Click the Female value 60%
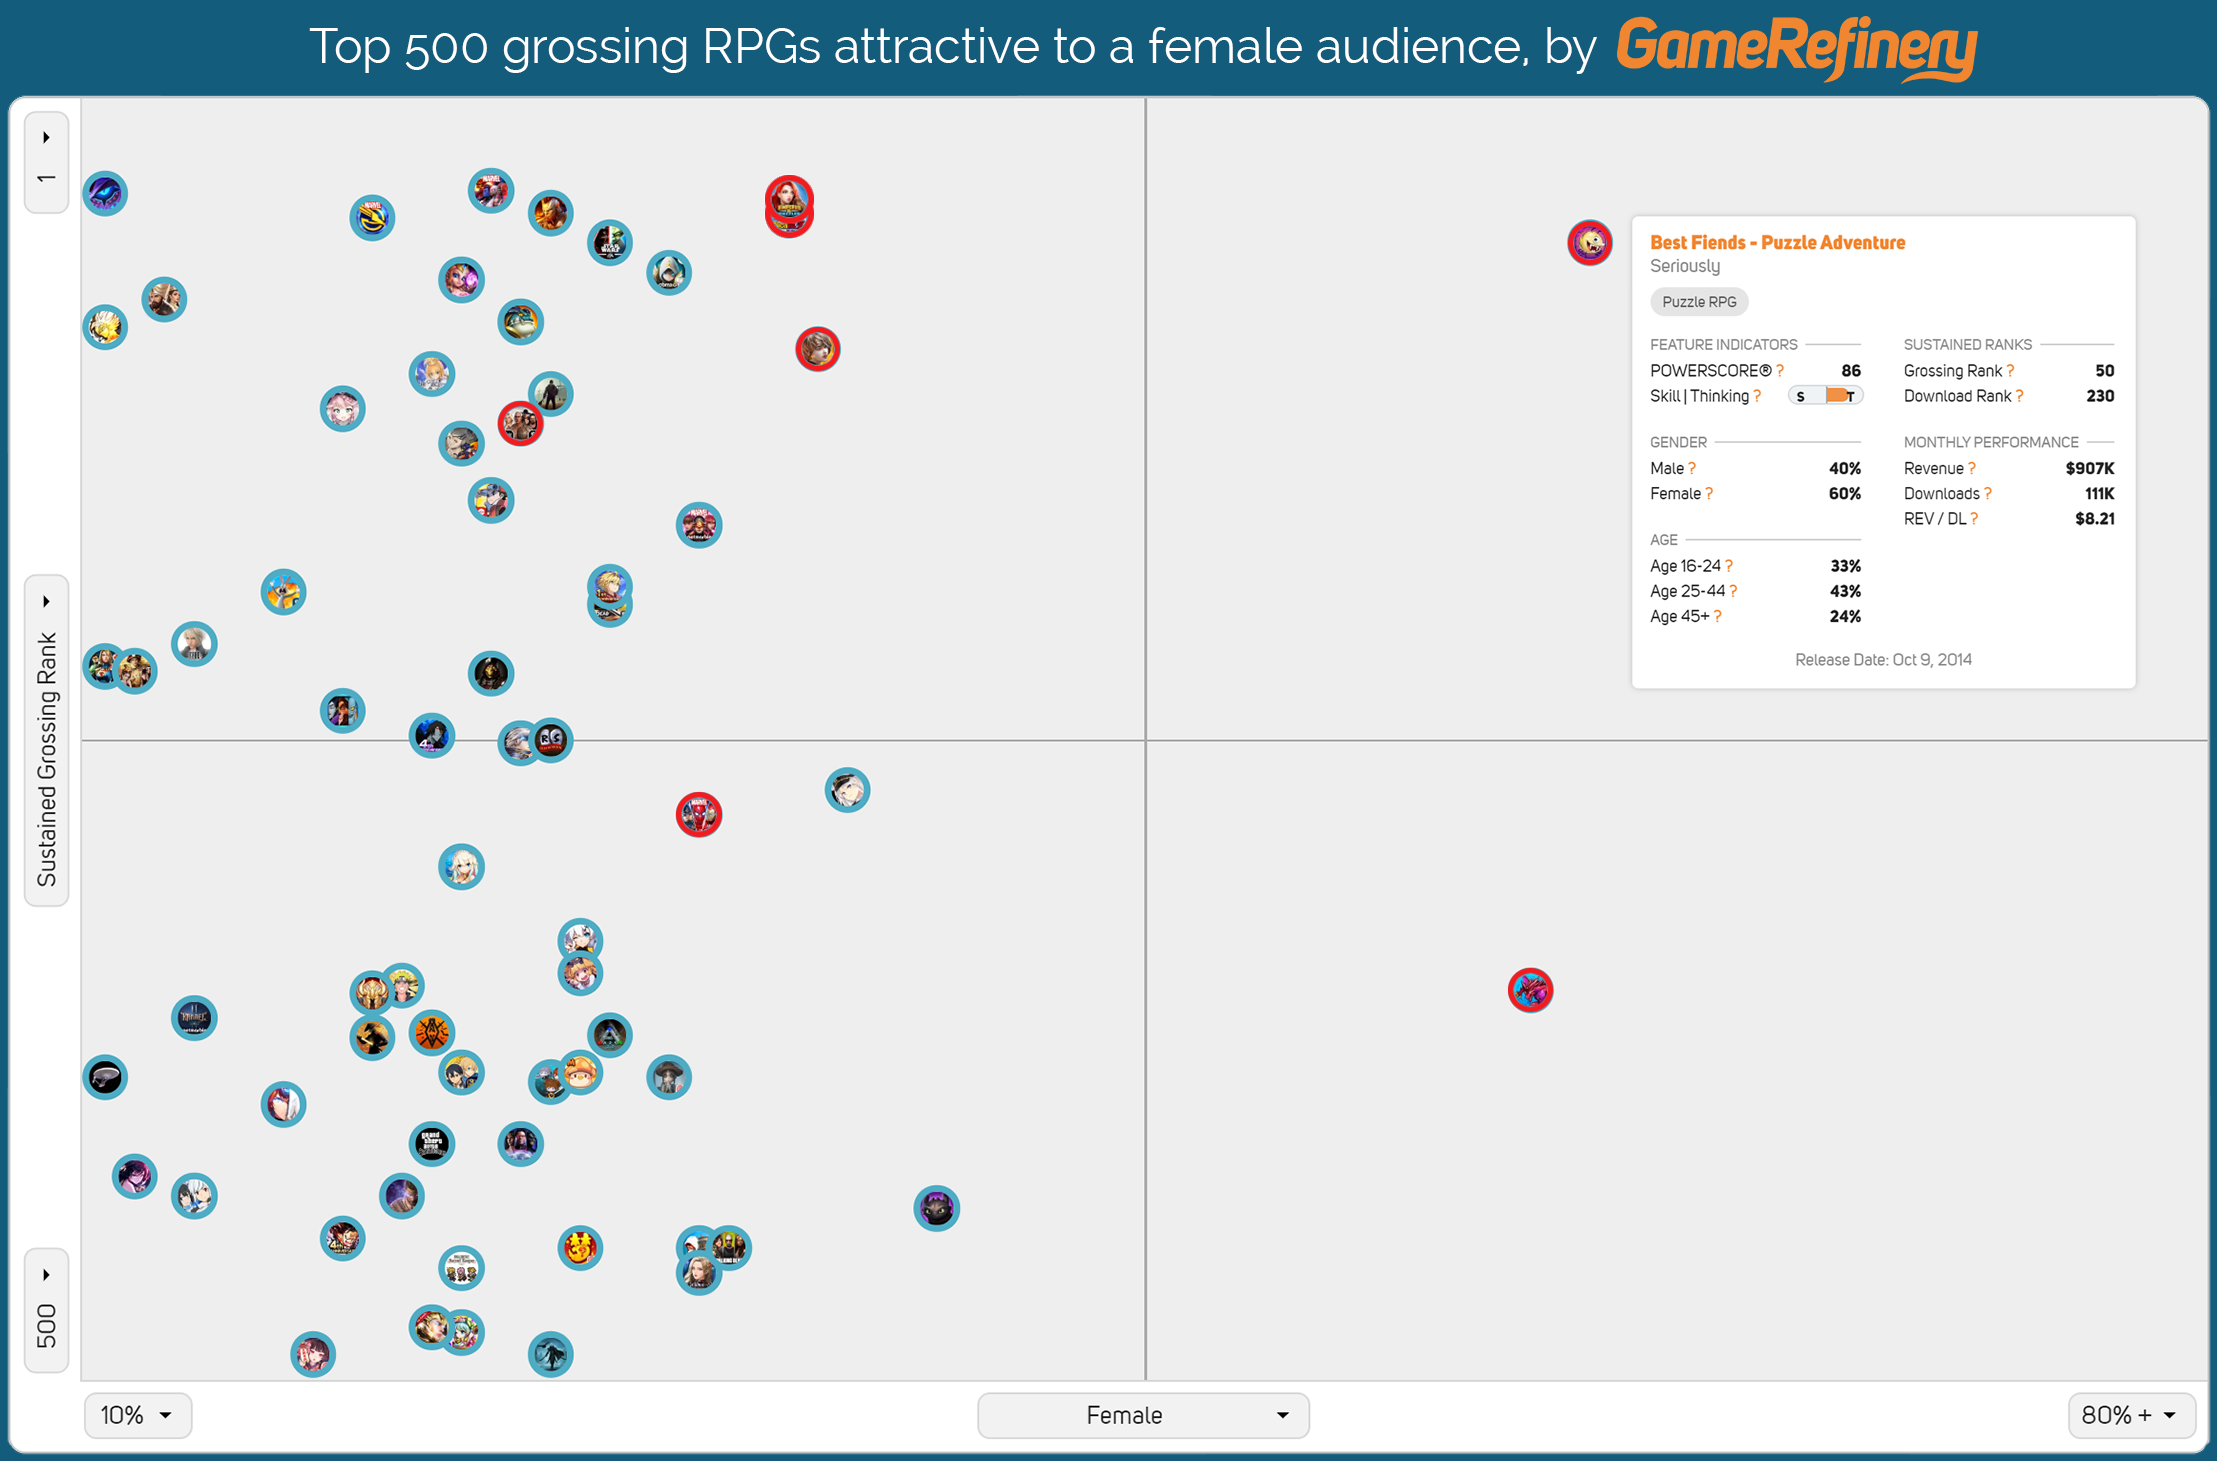The height and width of the screenshot is (1461, 2217). [x=1845, y=493]
